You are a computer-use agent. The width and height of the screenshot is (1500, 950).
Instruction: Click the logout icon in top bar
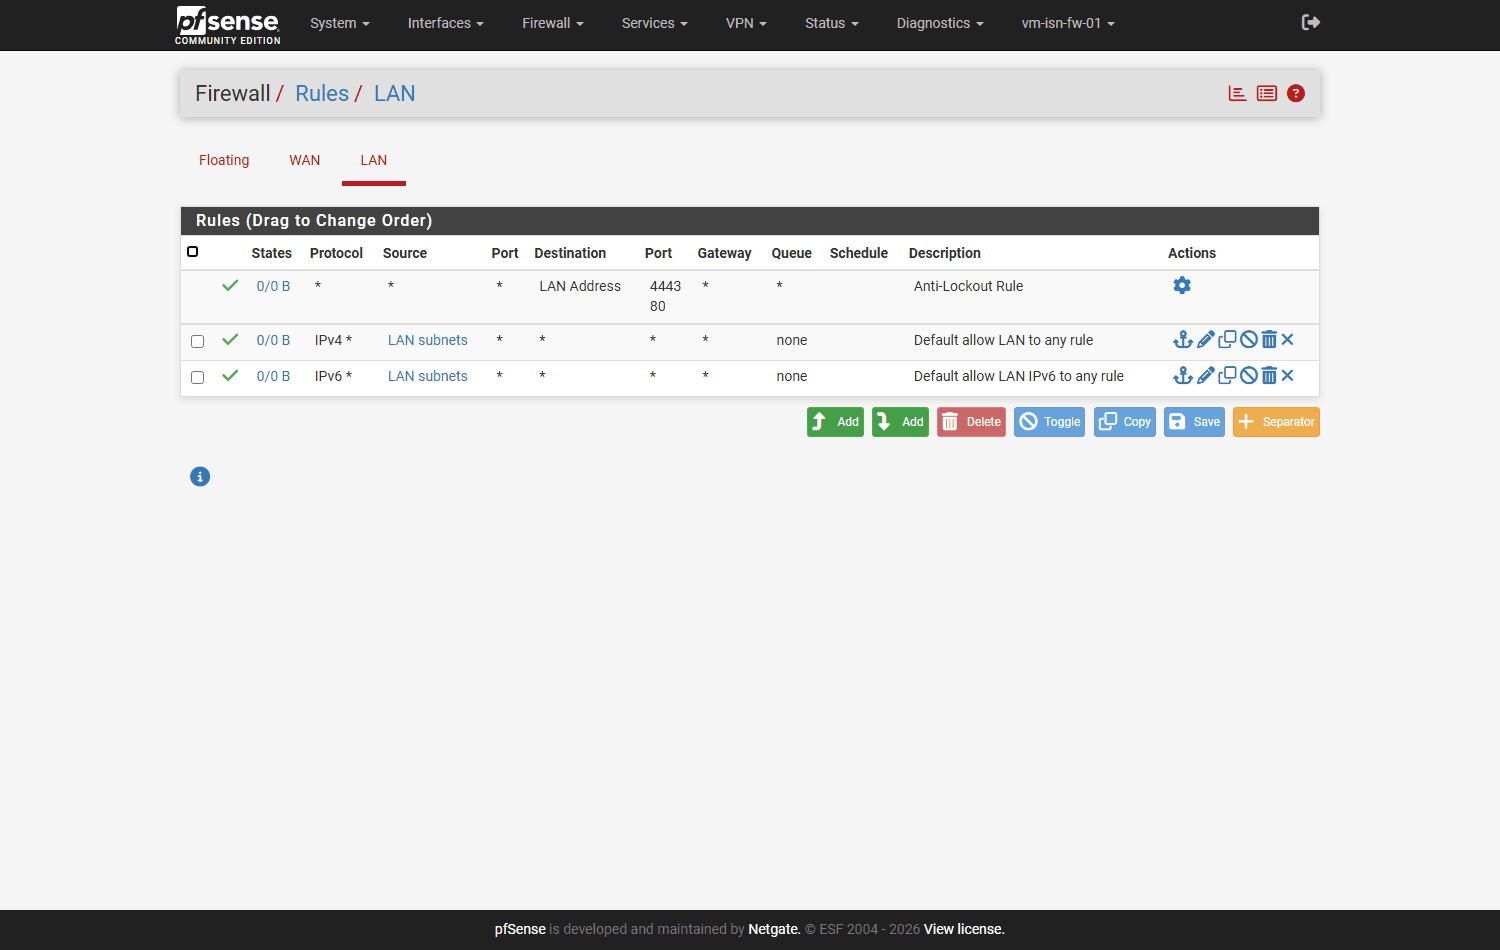pyautogui.click(x=1310, y=22)
